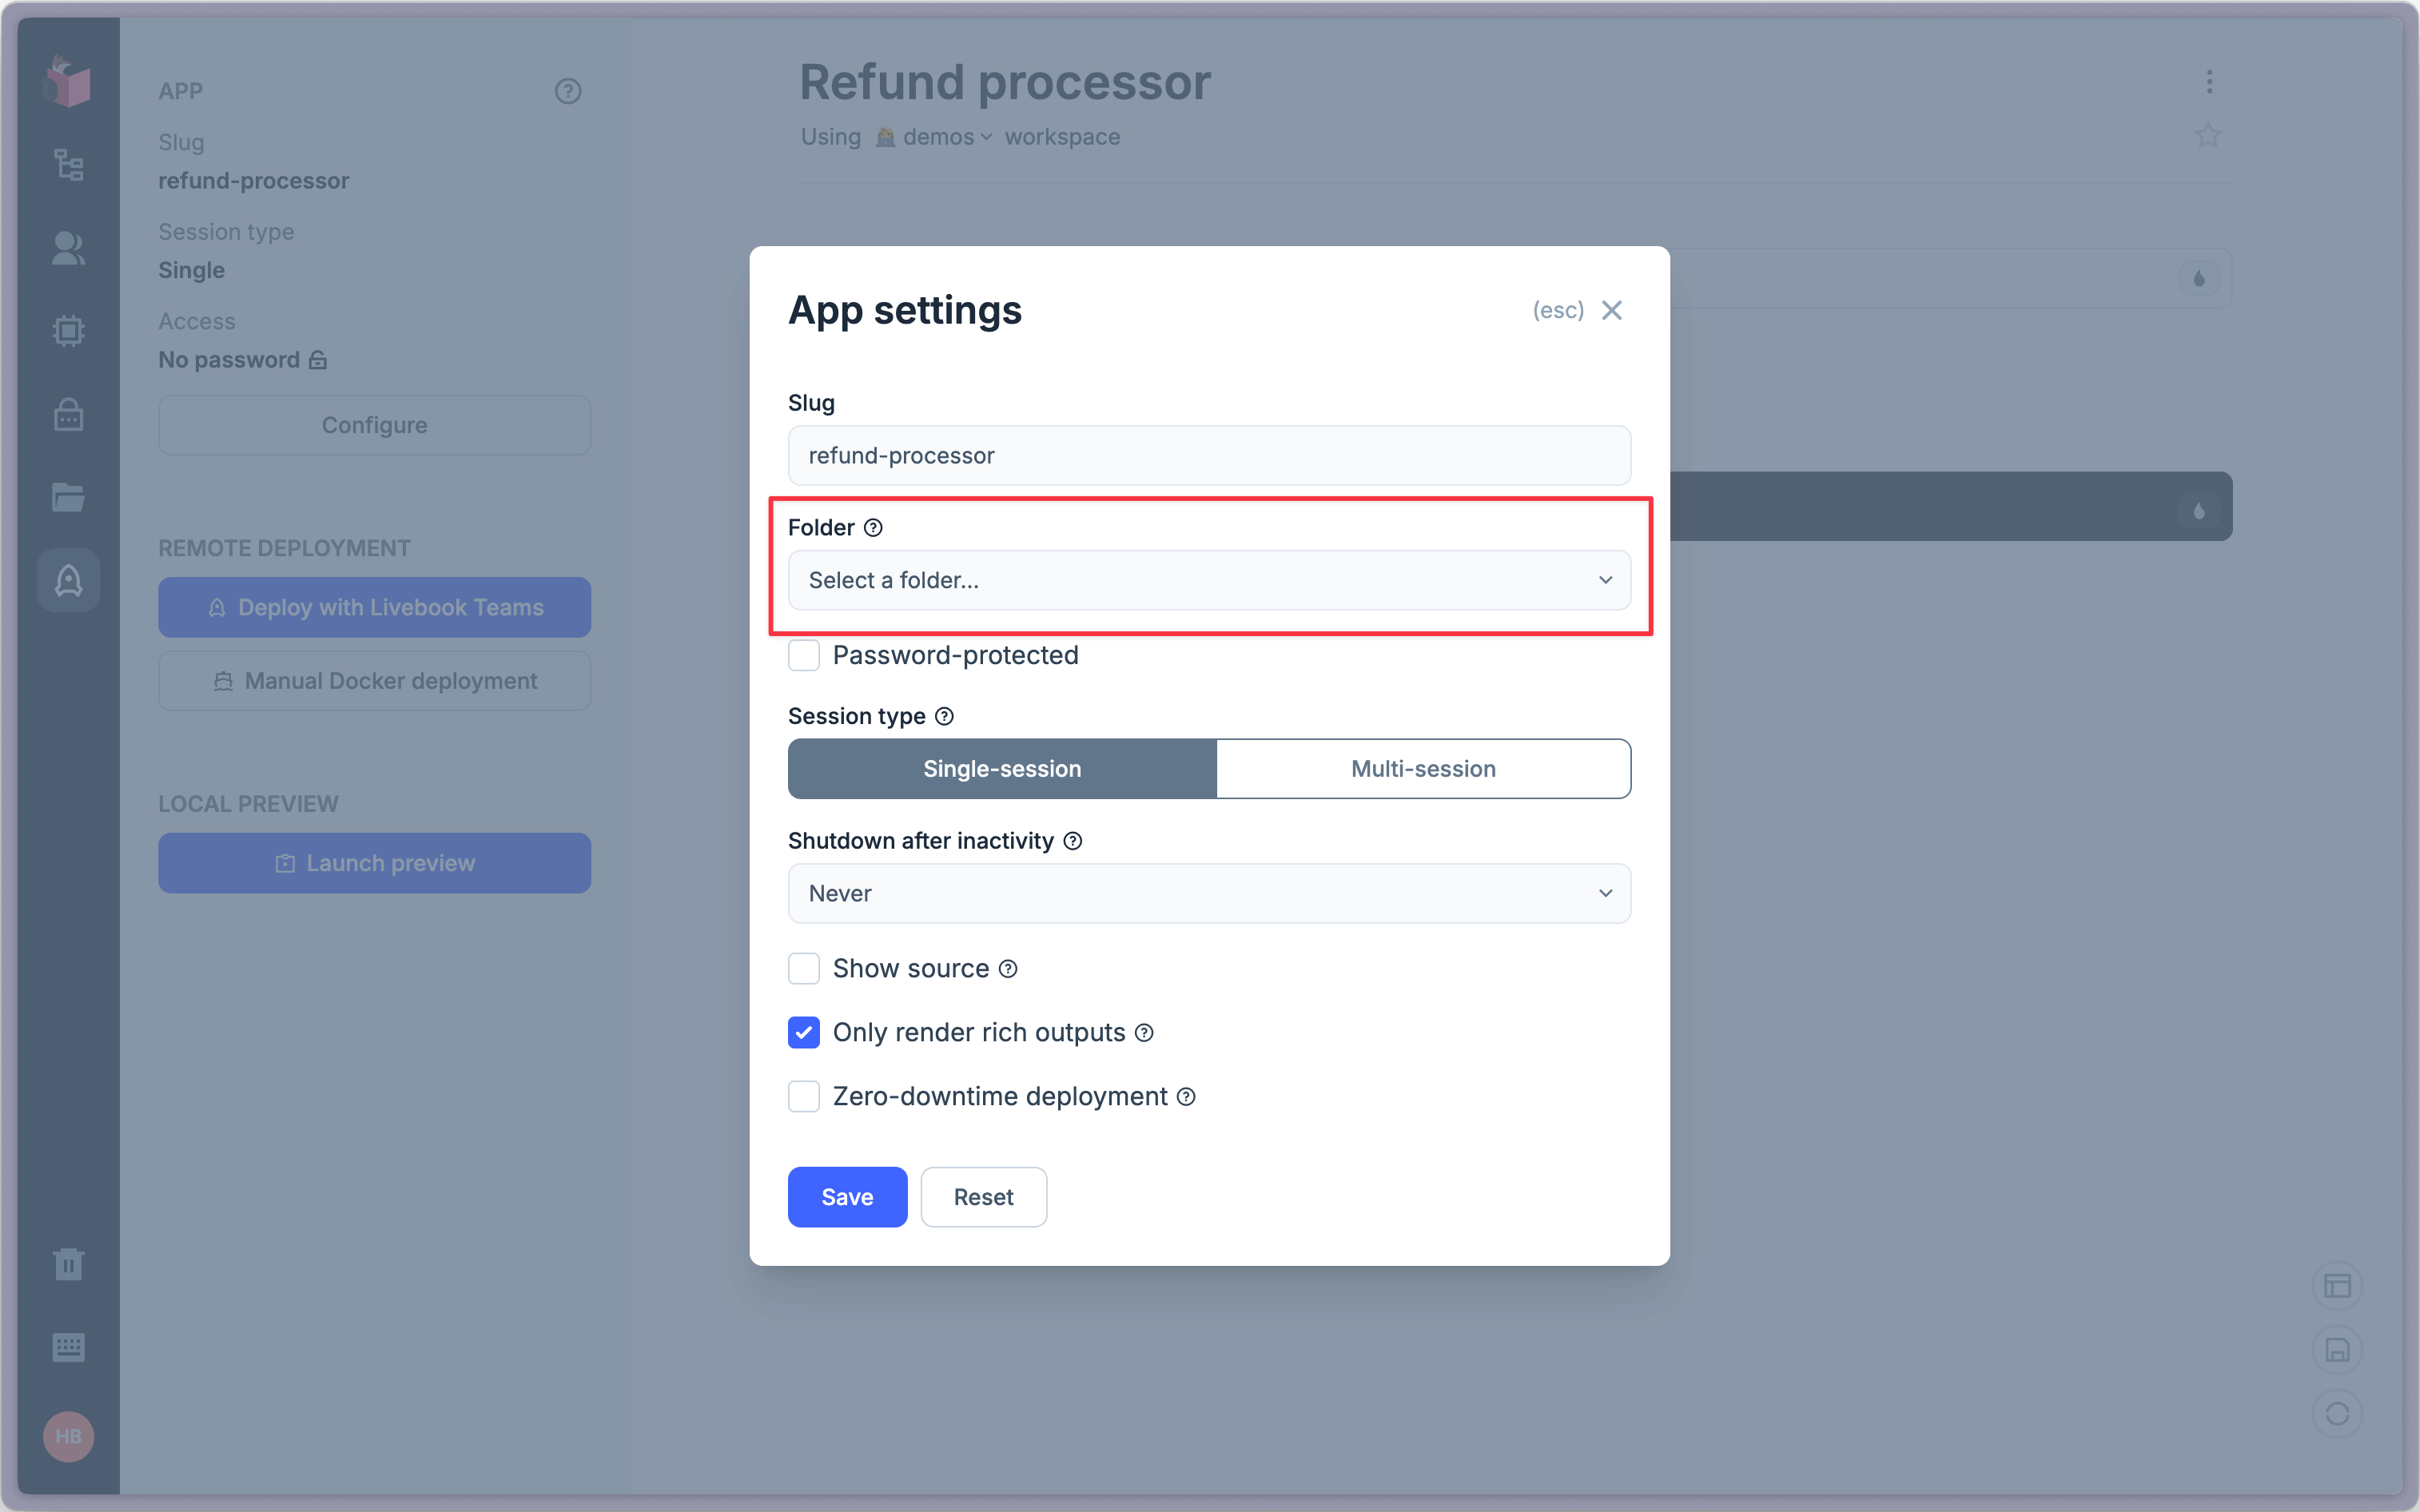Star the Refund processor notebook
This screenshot has width=2420, height=1512.
pos(2208,135)
